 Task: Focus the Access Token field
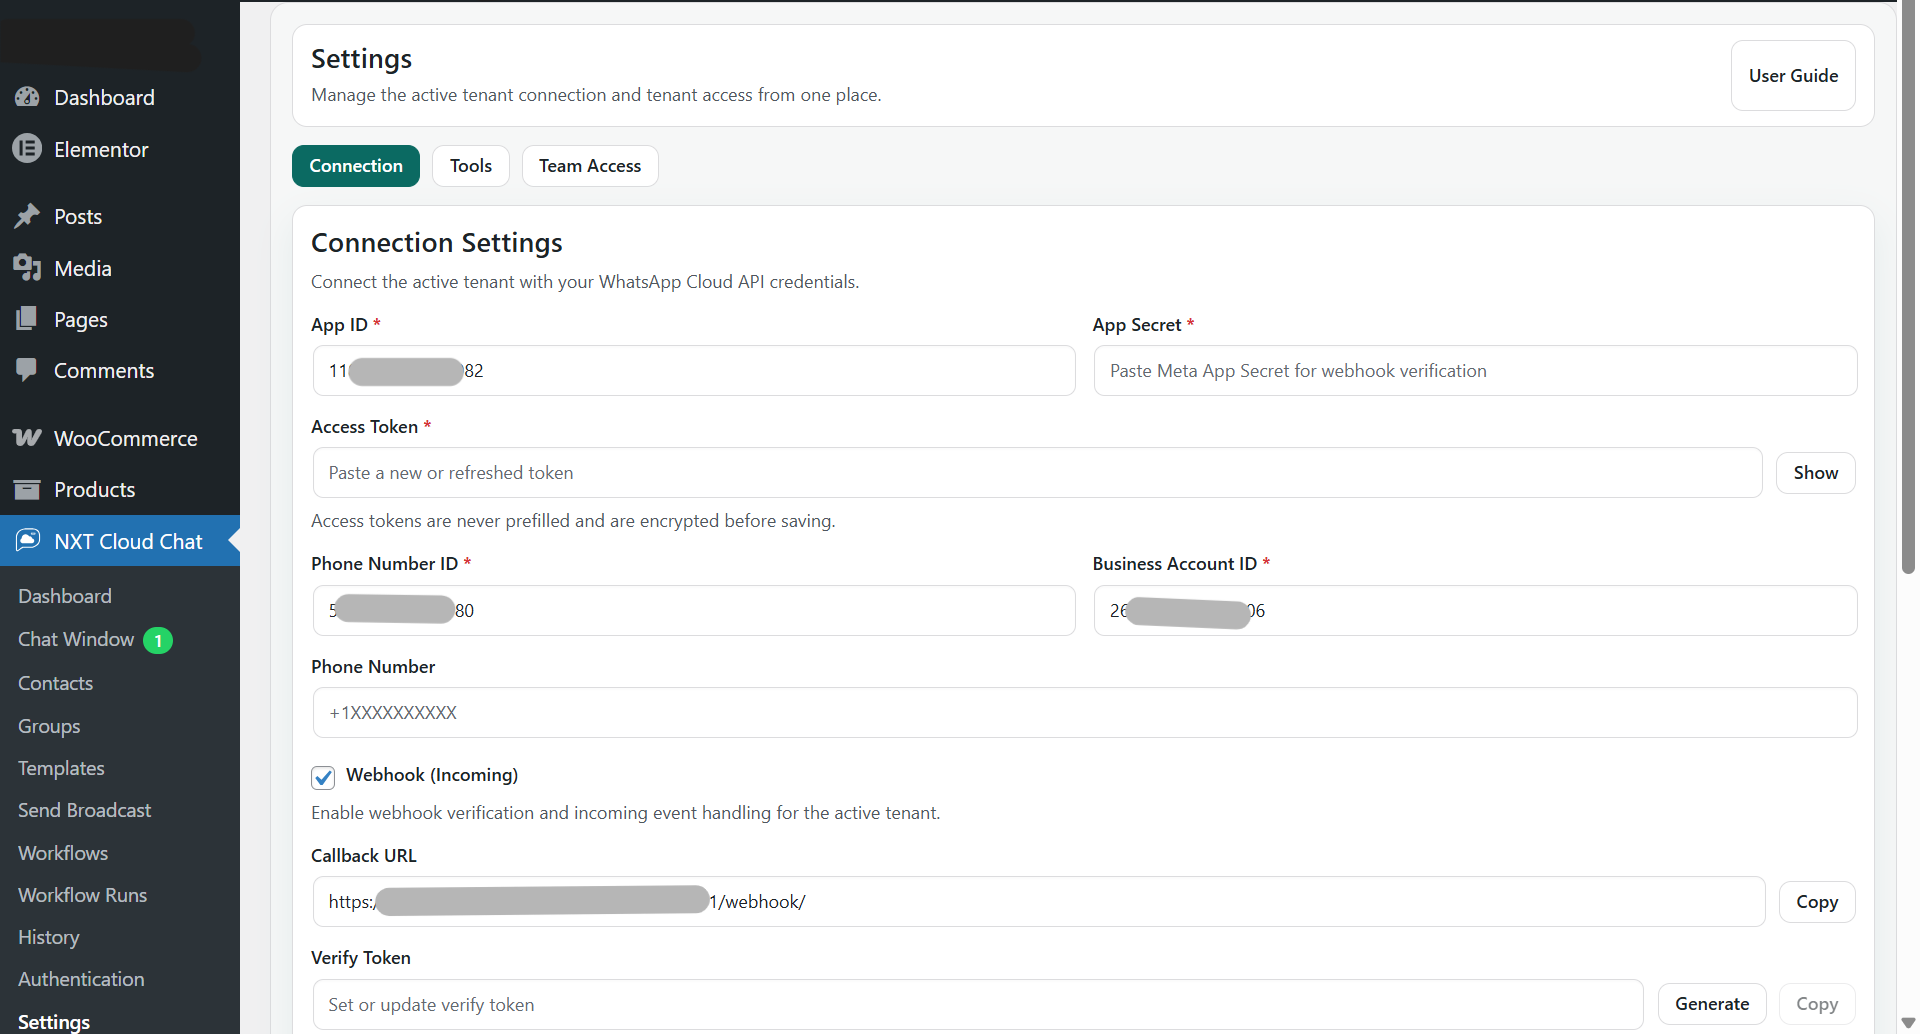[x=1037, y=473]
